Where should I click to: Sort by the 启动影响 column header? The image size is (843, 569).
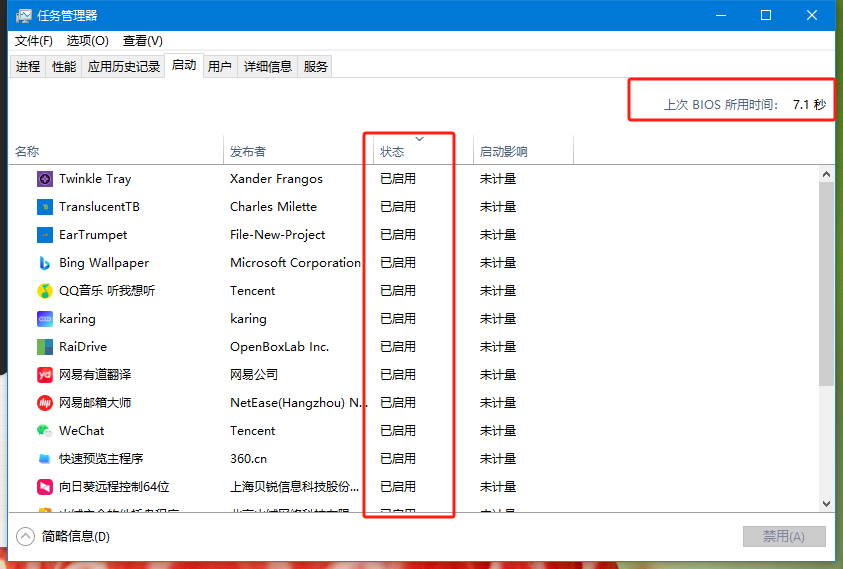523,150
